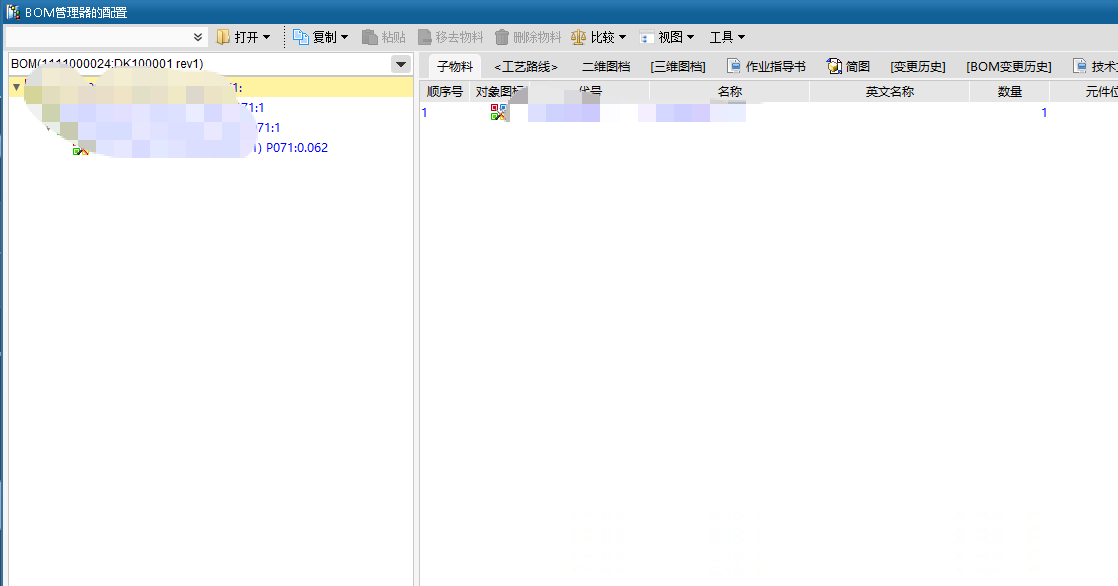Switch to the 子物料 tab
The width and height of the screenshot is (1118, 586).
click(455, 66)
